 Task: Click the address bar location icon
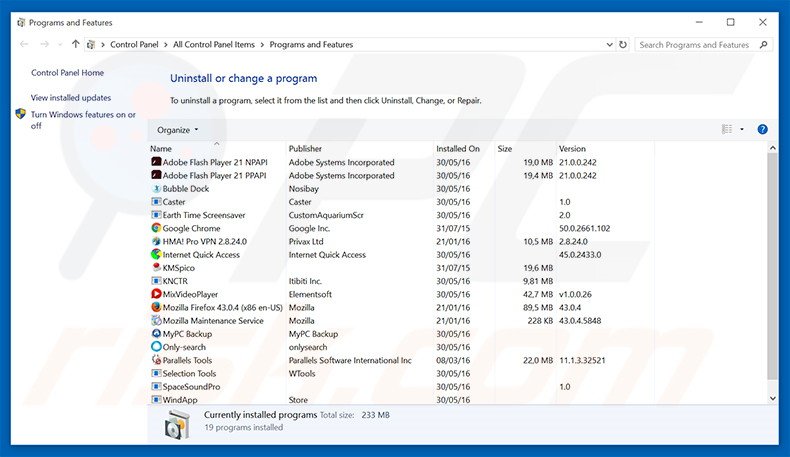coord(91,44)
